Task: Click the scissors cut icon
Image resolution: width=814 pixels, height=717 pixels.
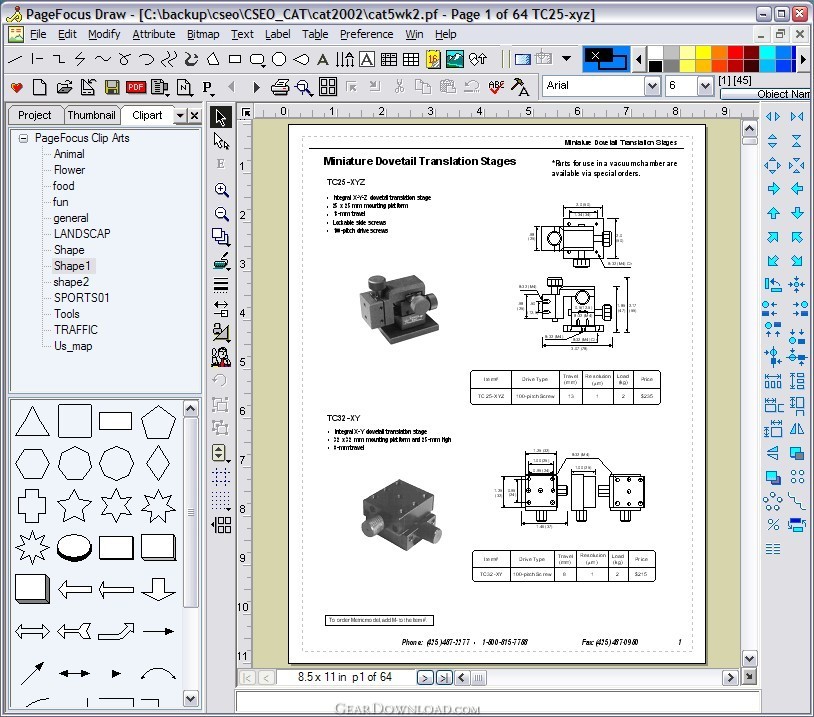Action: click(399, 86)
